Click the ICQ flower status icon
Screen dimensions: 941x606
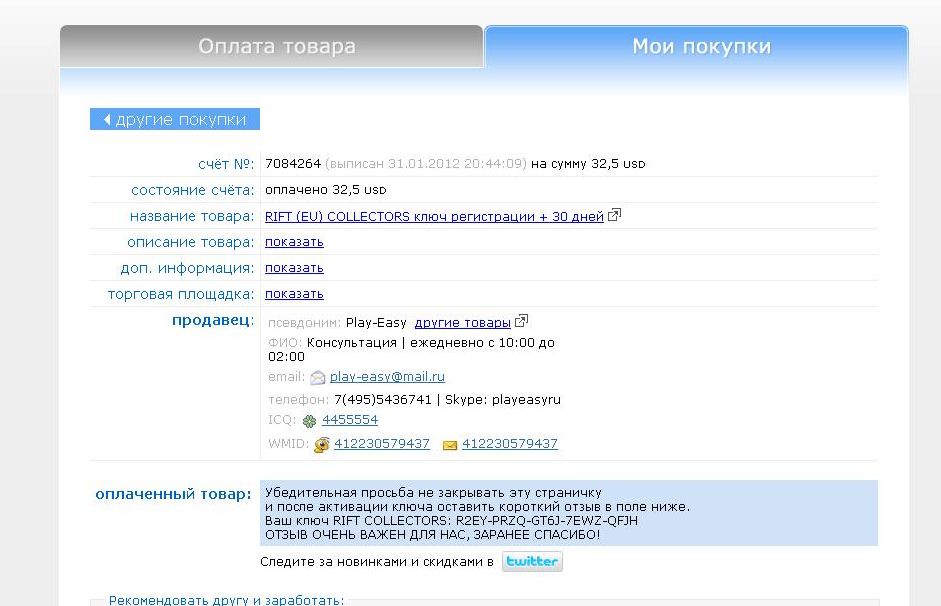309,421
